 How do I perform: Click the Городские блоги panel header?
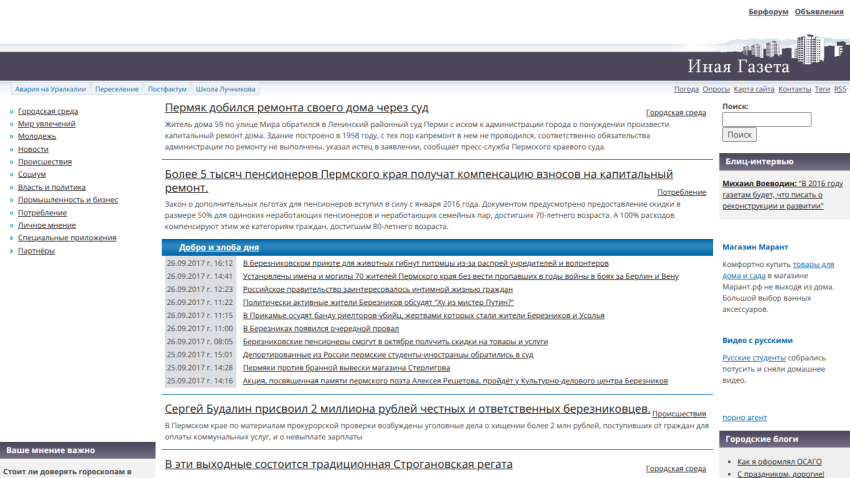(784, 439)
